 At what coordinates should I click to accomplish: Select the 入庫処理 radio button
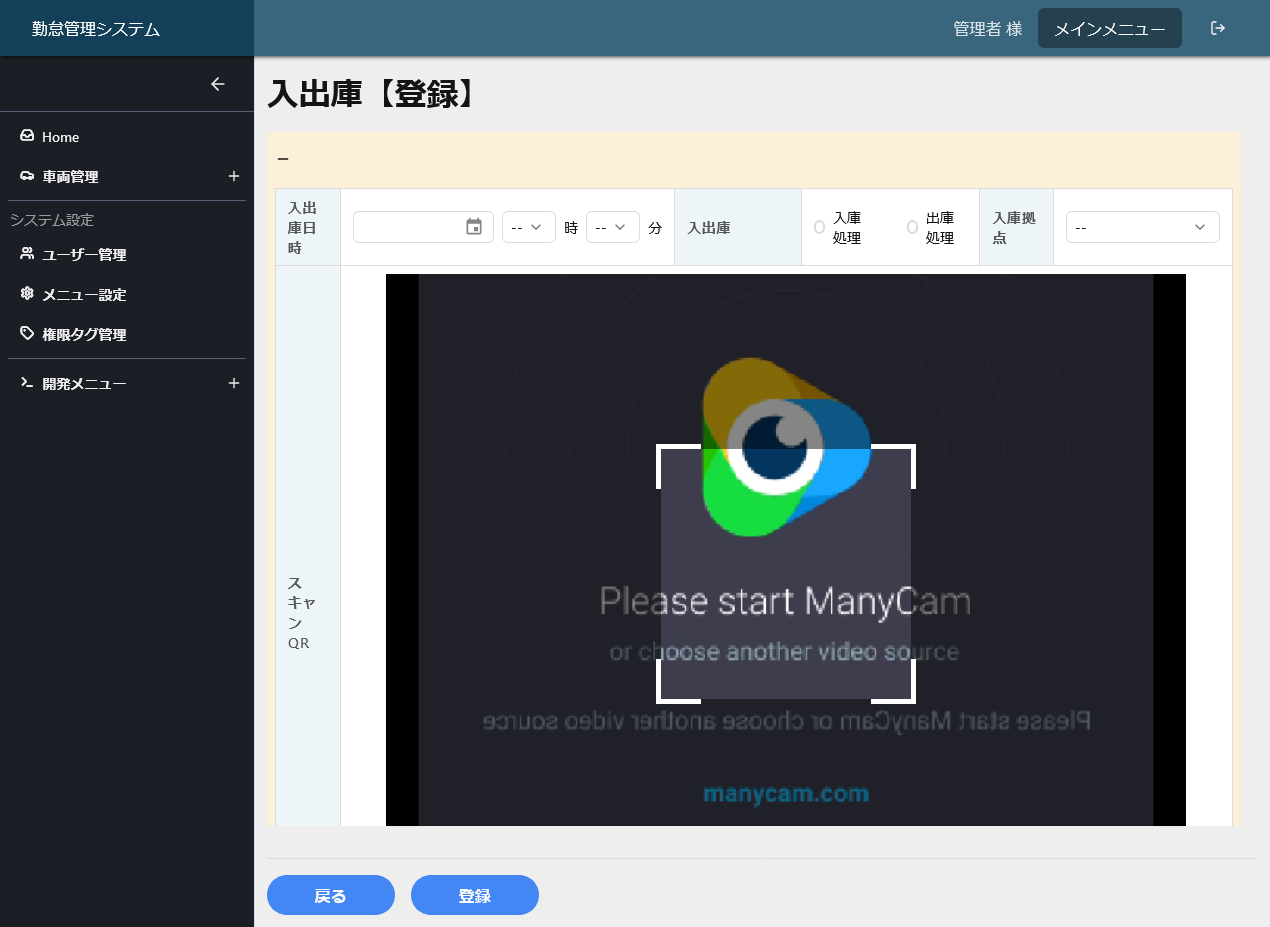pyautogui.click(x=819, y=227)
